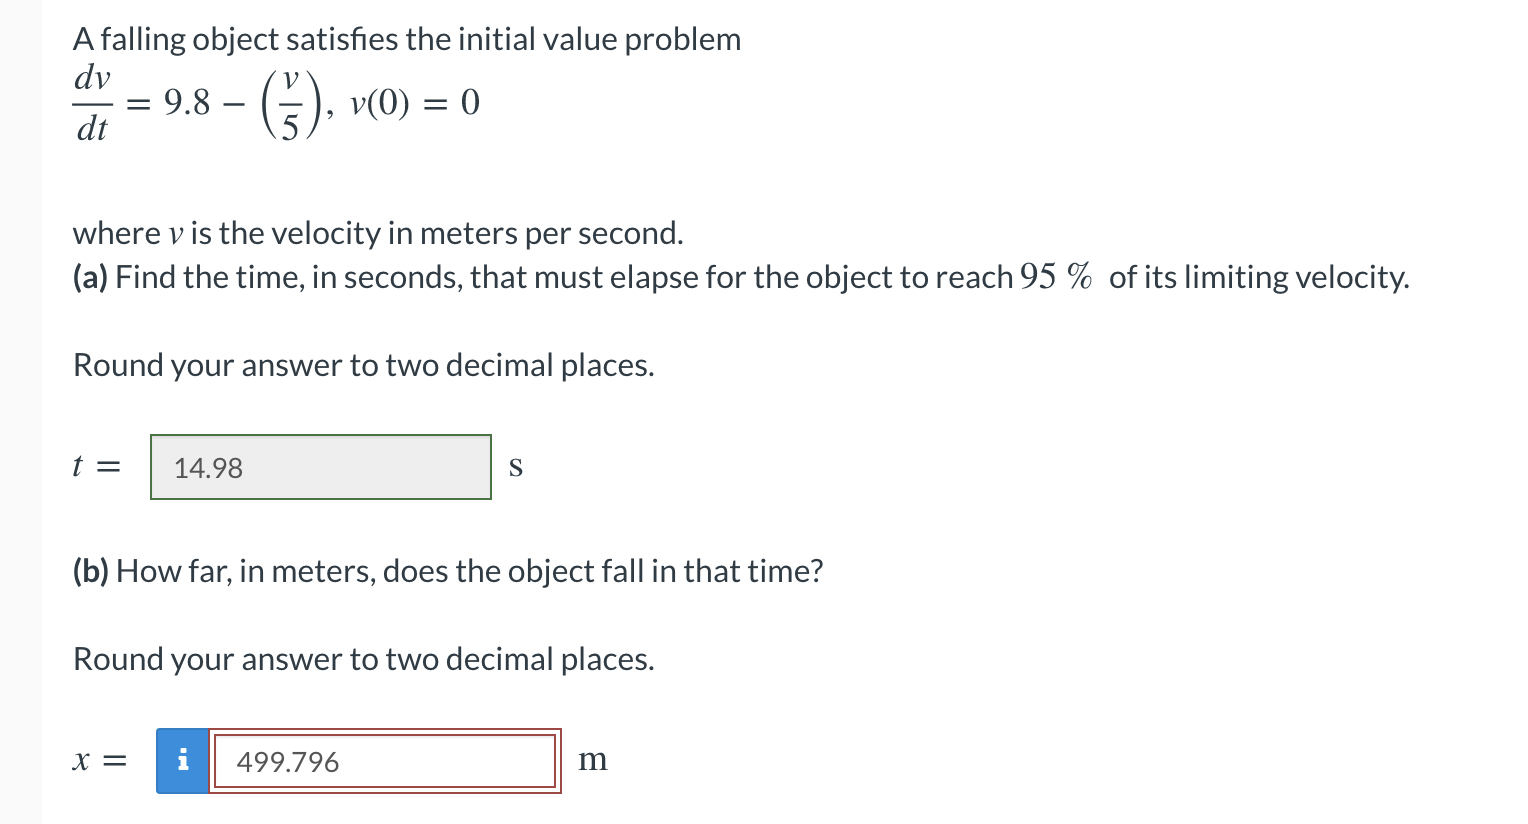Click the differential equation dv/dt expression

(90, 103)
